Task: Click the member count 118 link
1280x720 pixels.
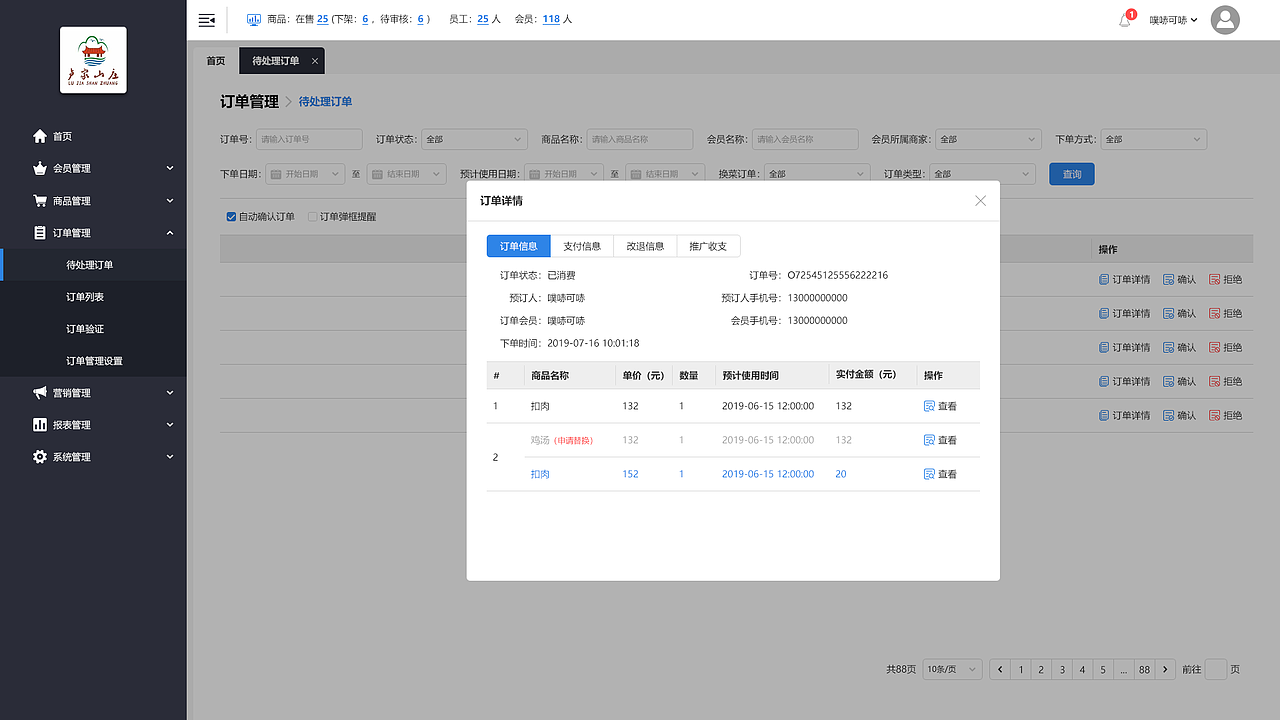Action: pyautogui.click(x=551, y=19)
